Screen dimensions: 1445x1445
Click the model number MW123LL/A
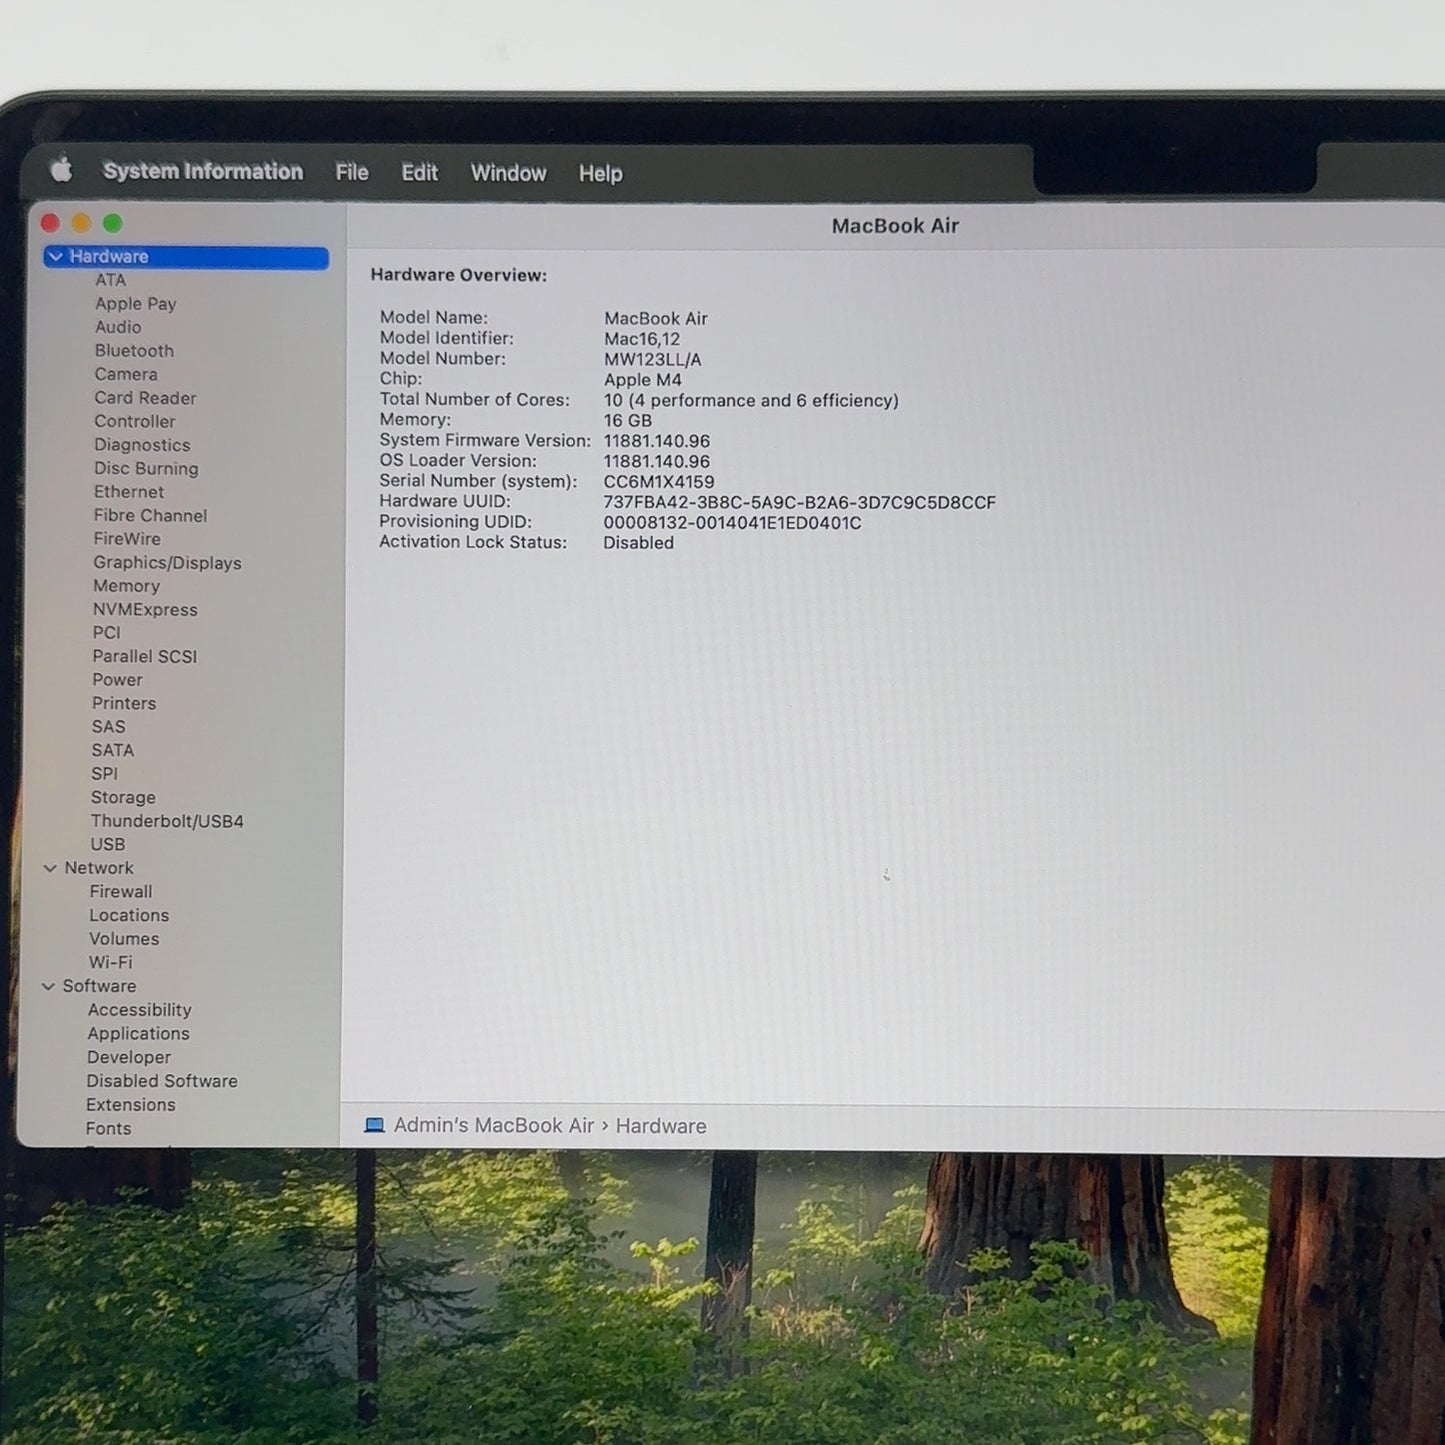(x=653, y=360)
